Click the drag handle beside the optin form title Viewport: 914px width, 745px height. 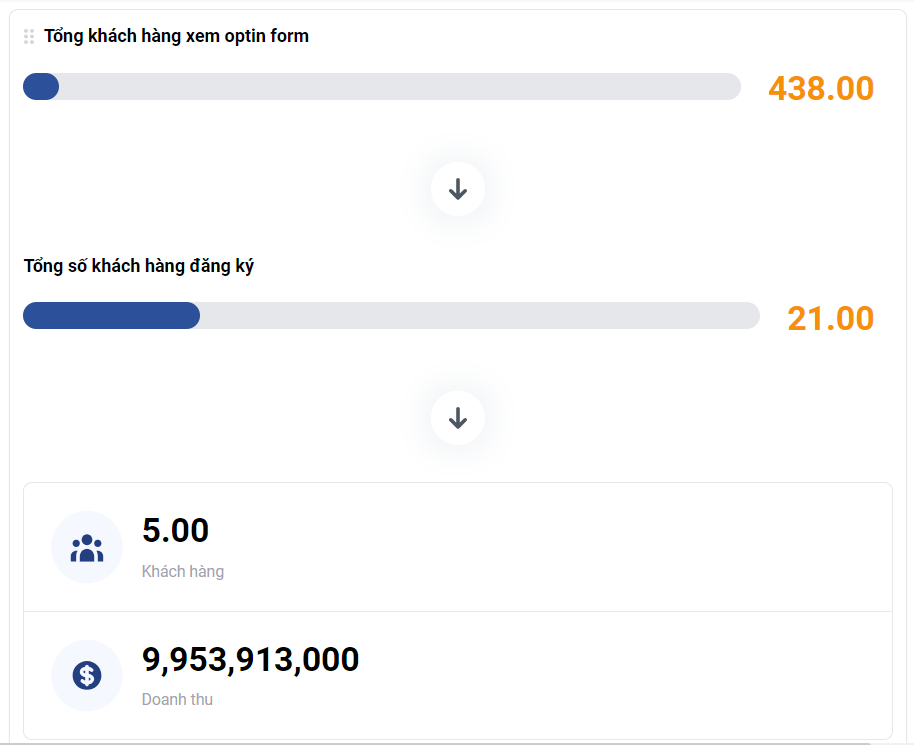coord(29,36)
